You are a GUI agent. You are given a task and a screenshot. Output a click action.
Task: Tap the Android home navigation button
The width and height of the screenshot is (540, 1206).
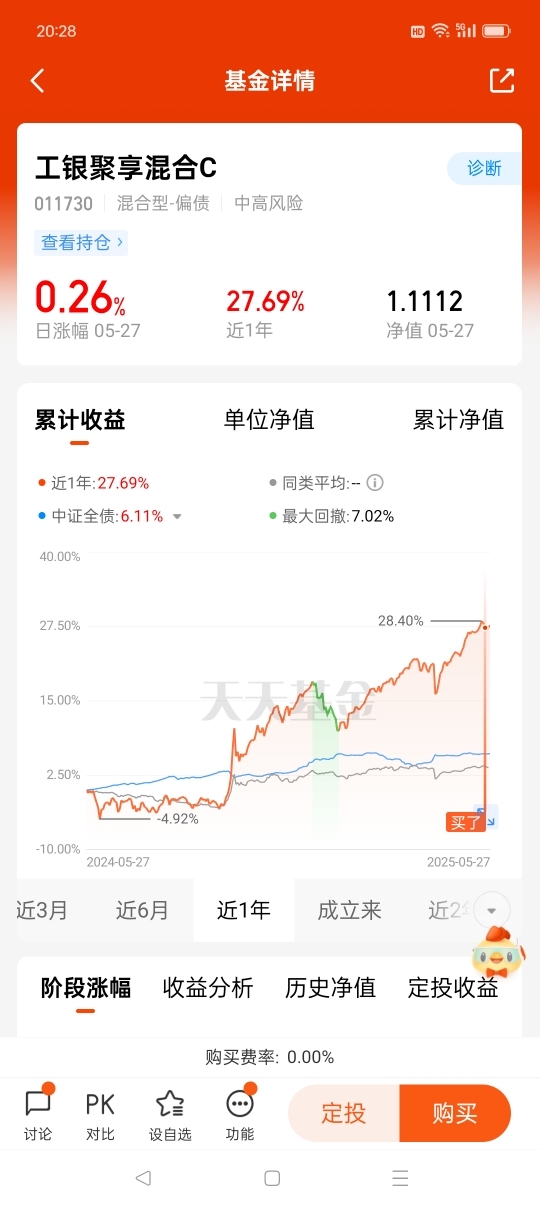(272, 1178)
